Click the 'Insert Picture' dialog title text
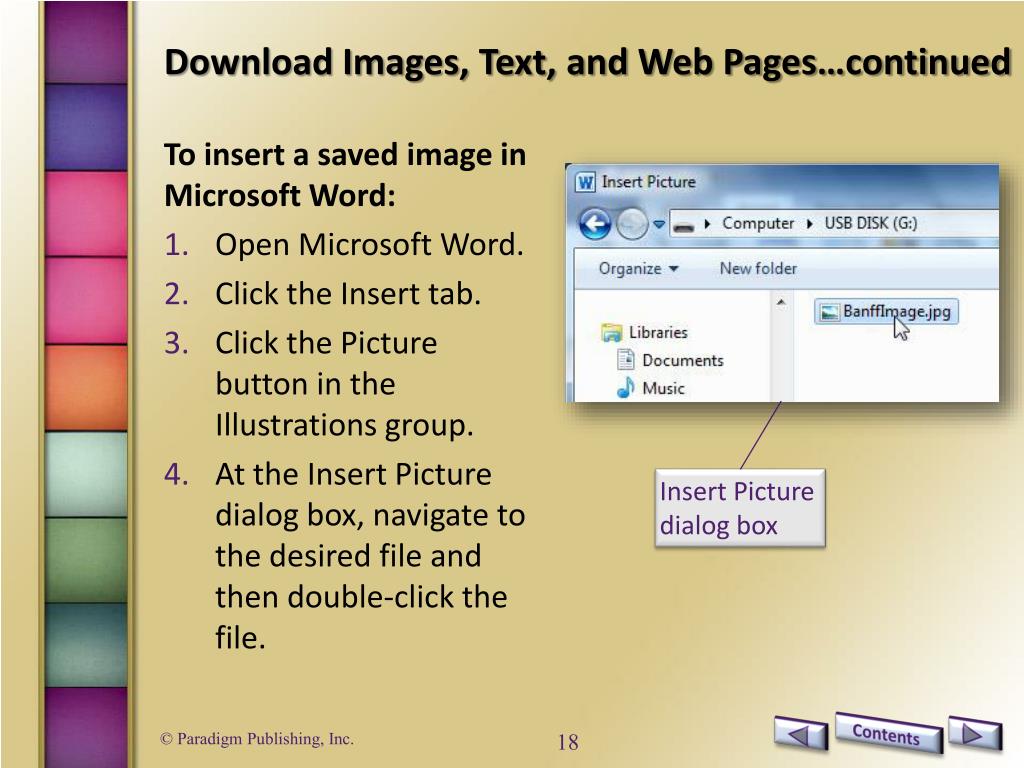The width and height of the screenshot is (1024, 768). coord(648,182)
